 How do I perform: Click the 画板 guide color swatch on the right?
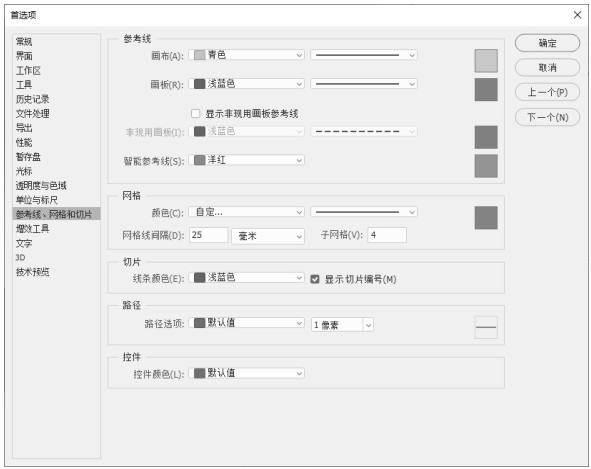(486, 89)
